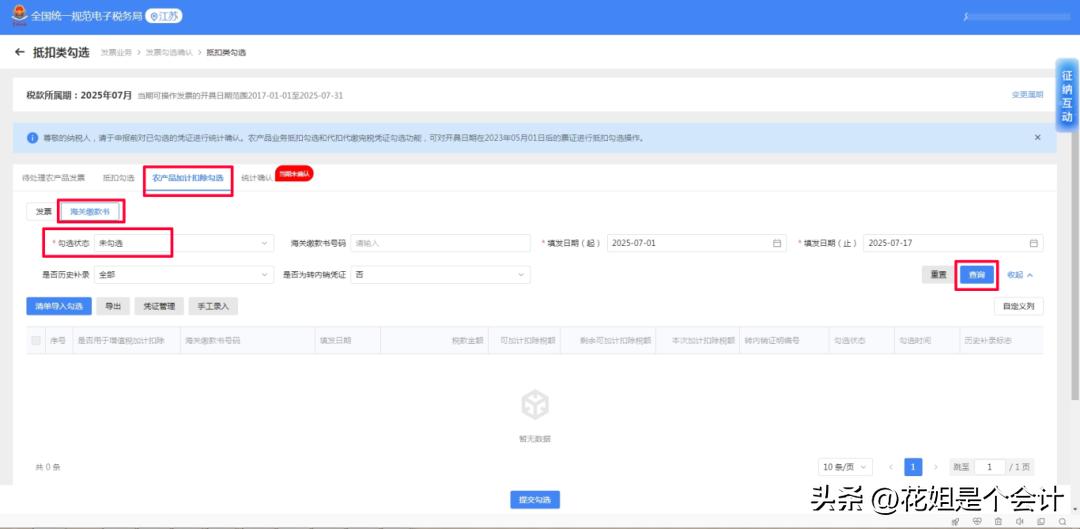Click the 勾选时间 column header
This screenshot has width=1080, height=529.
(914, 340)
